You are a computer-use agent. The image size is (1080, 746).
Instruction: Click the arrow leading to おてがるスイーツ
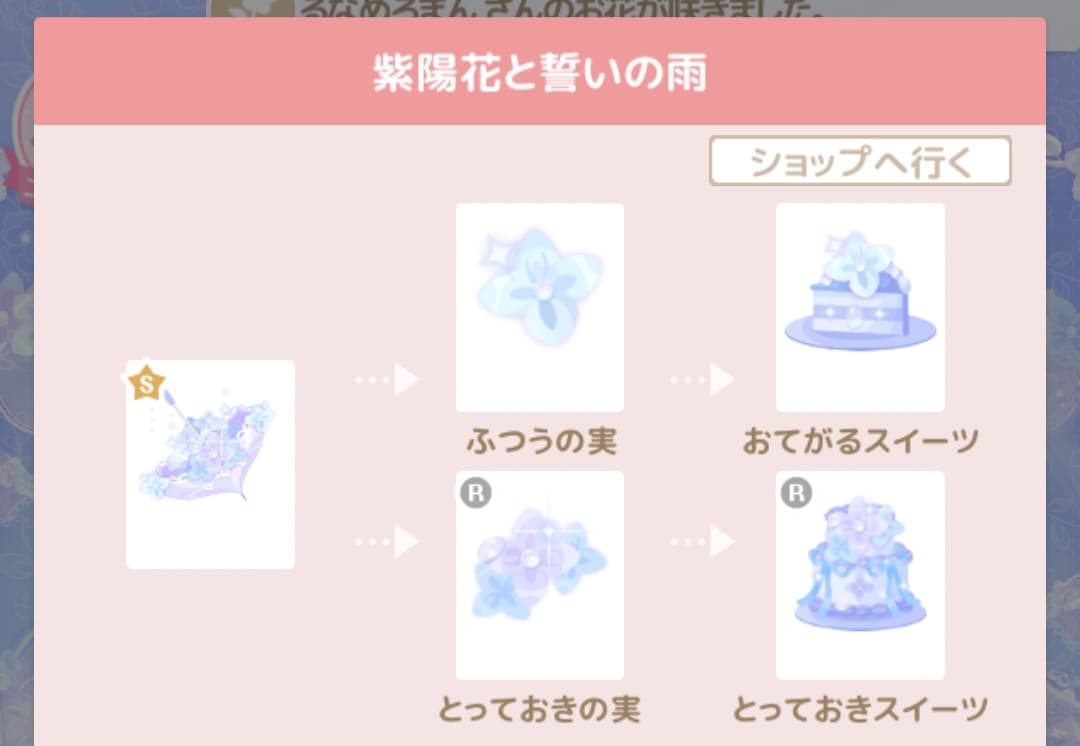(x=703, y=380)
